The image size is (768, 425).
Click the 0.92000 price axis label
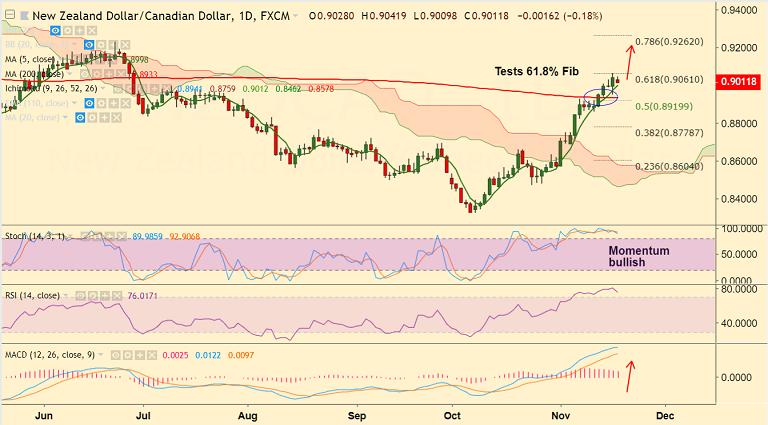(x=741, y=47)
